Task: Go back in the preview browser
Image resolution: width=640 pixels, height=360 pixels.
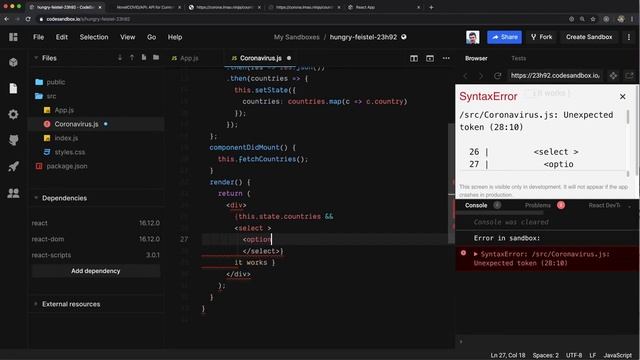Action: 465,76
